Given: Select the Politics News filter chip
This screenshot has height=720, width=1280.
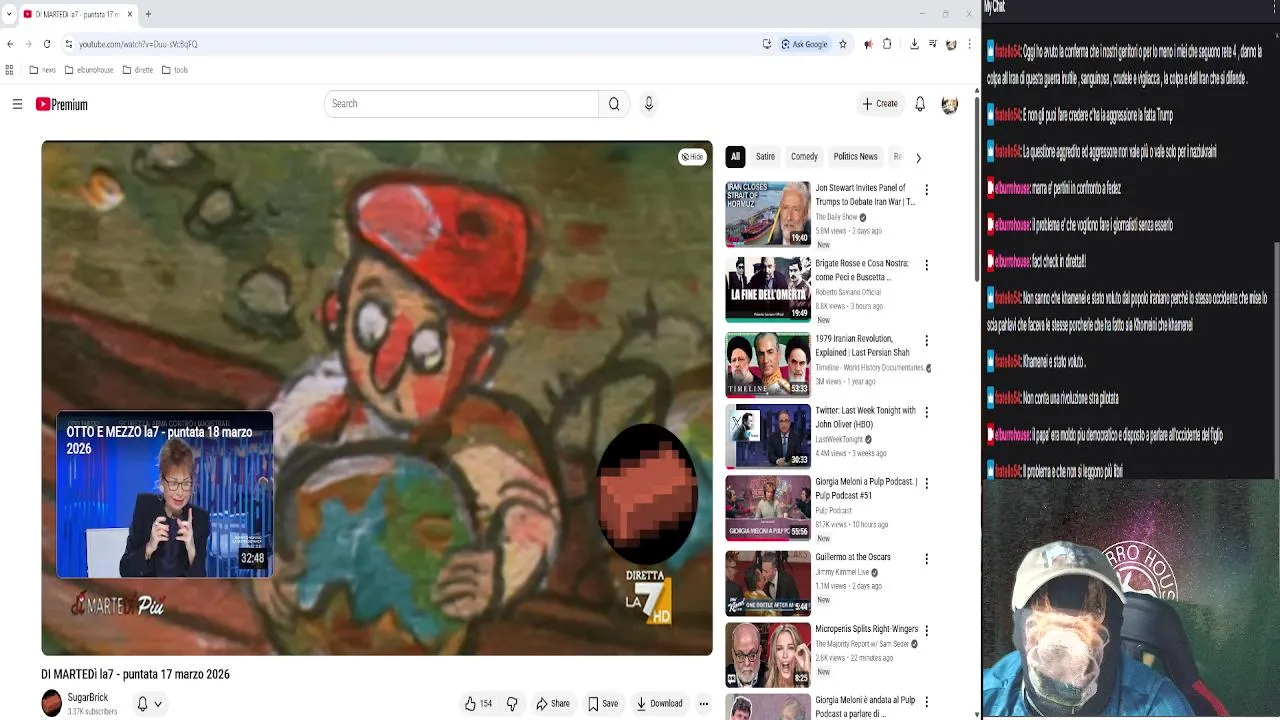Looking at the screenshot, I should (855, 157).
